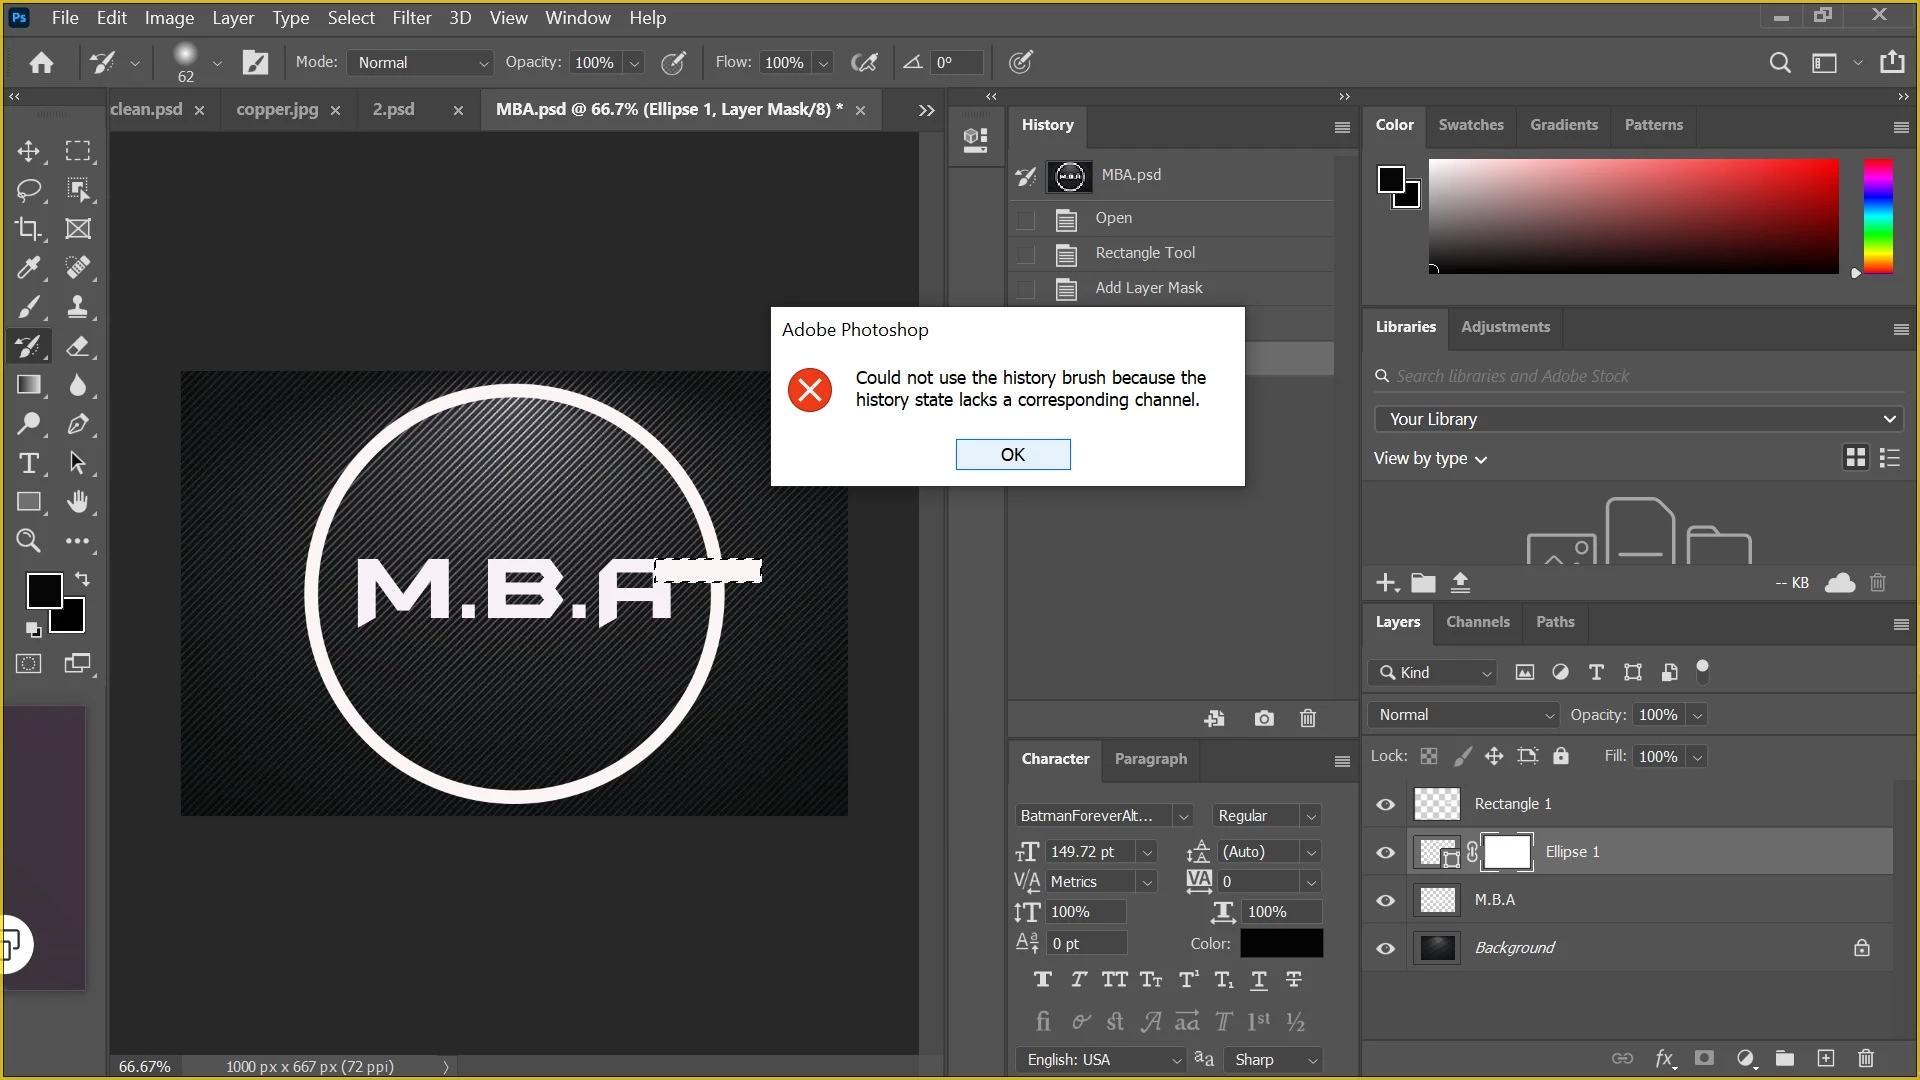Open the brush Mode dropdown

pyautogui.click(x=420, y=62)
